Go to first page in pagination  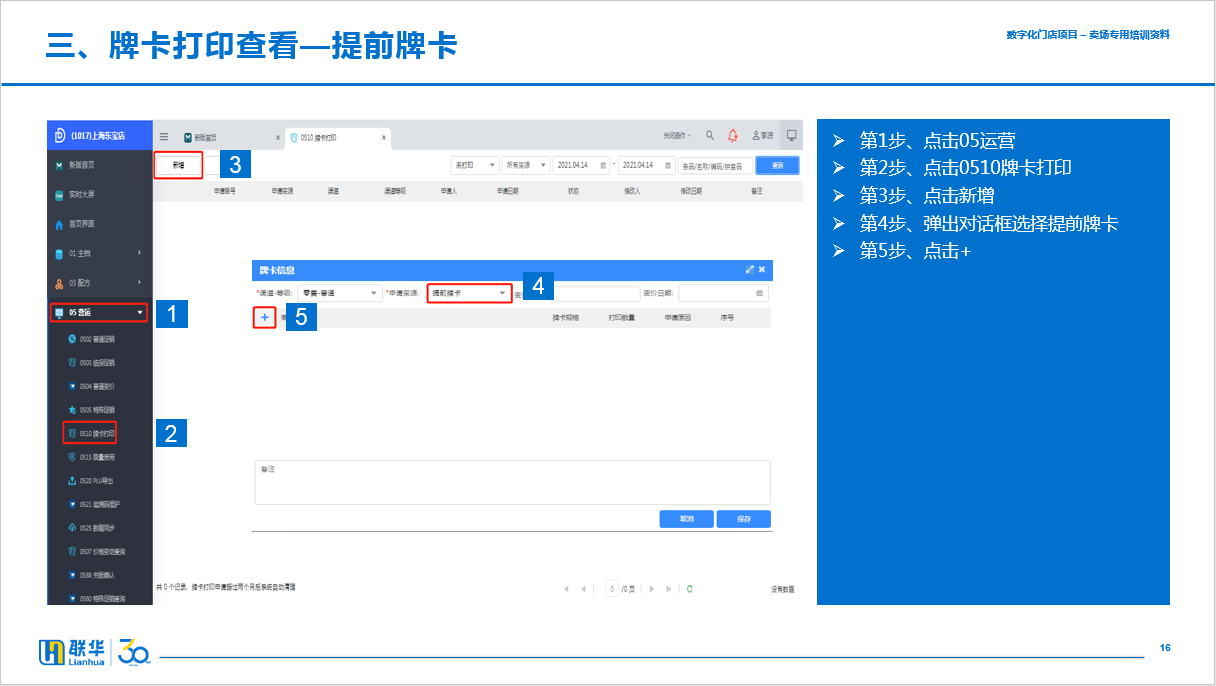click(568, 589)
